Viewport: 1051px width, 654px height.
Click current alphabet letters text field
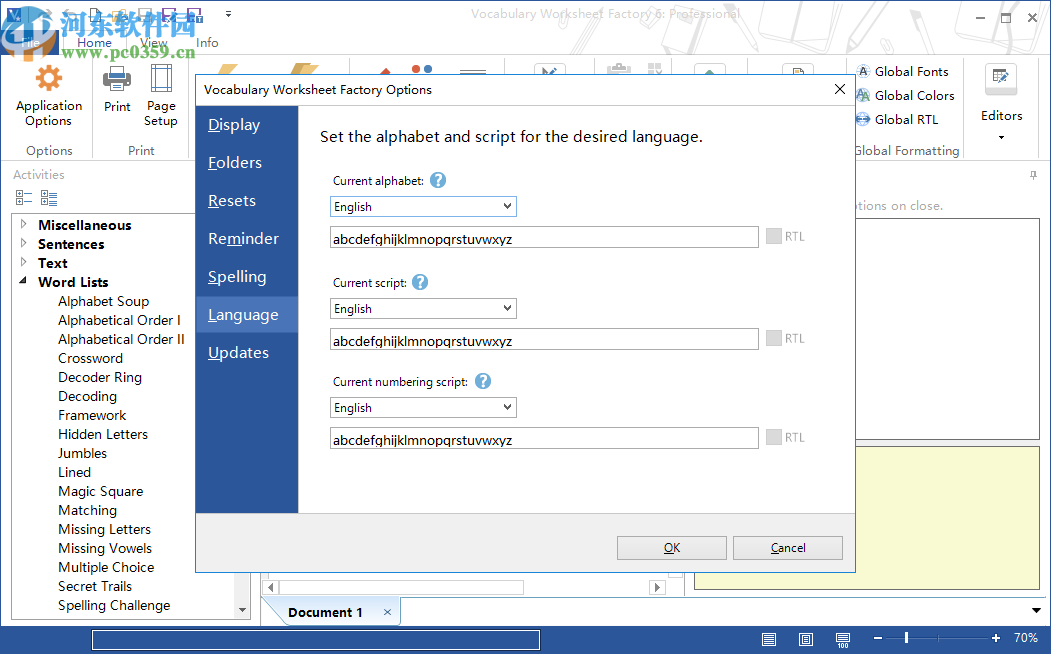pos(544,237)
